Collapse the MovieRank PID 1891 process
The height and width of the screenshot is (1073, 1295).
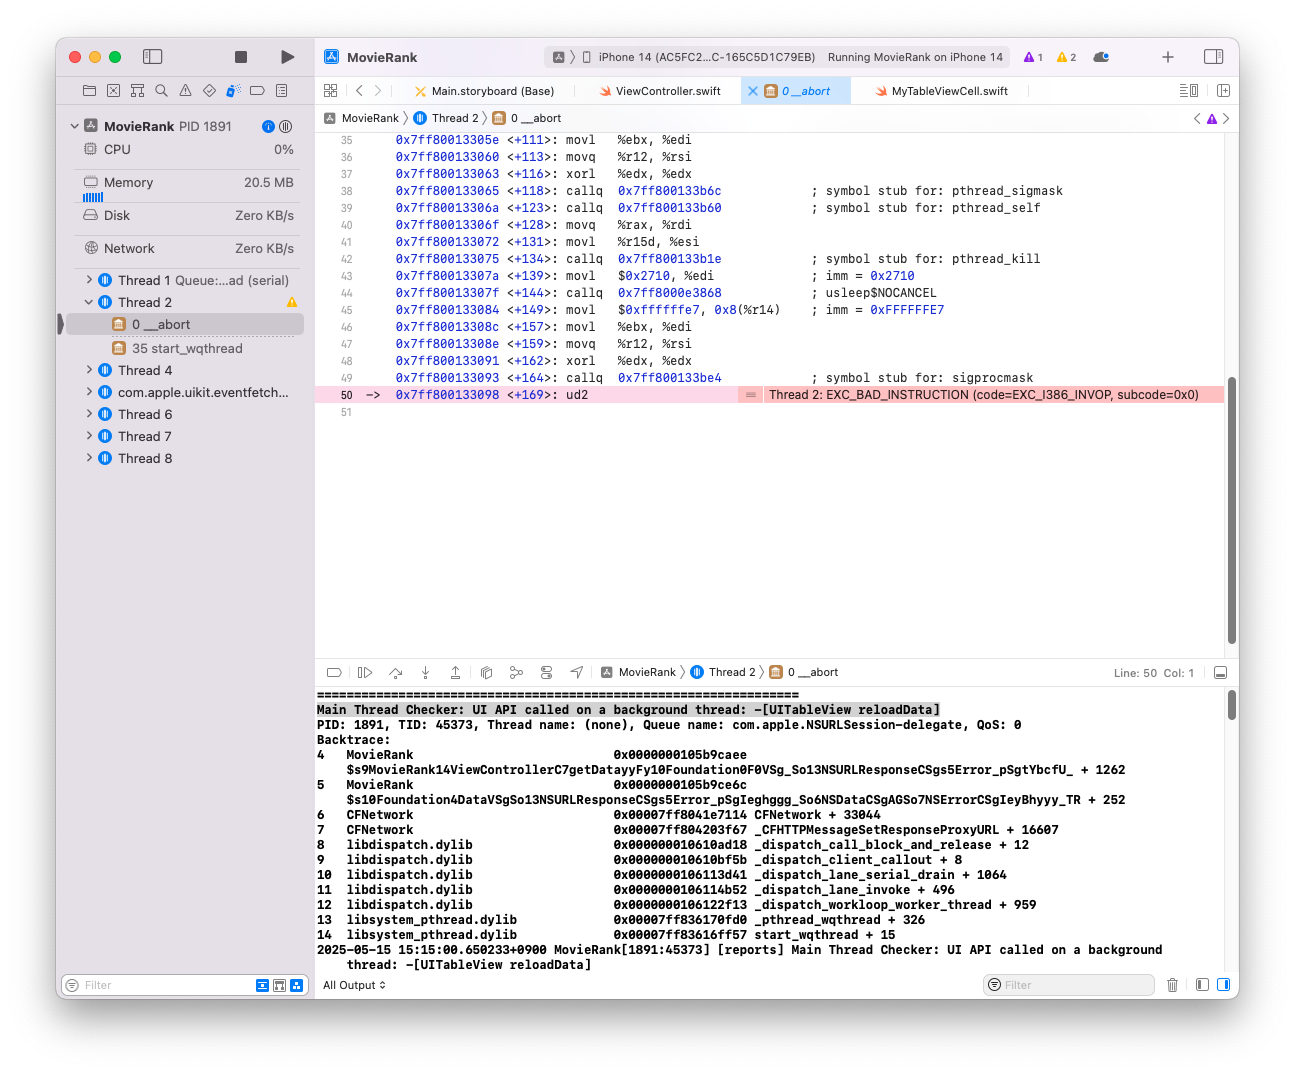point(75,126)
